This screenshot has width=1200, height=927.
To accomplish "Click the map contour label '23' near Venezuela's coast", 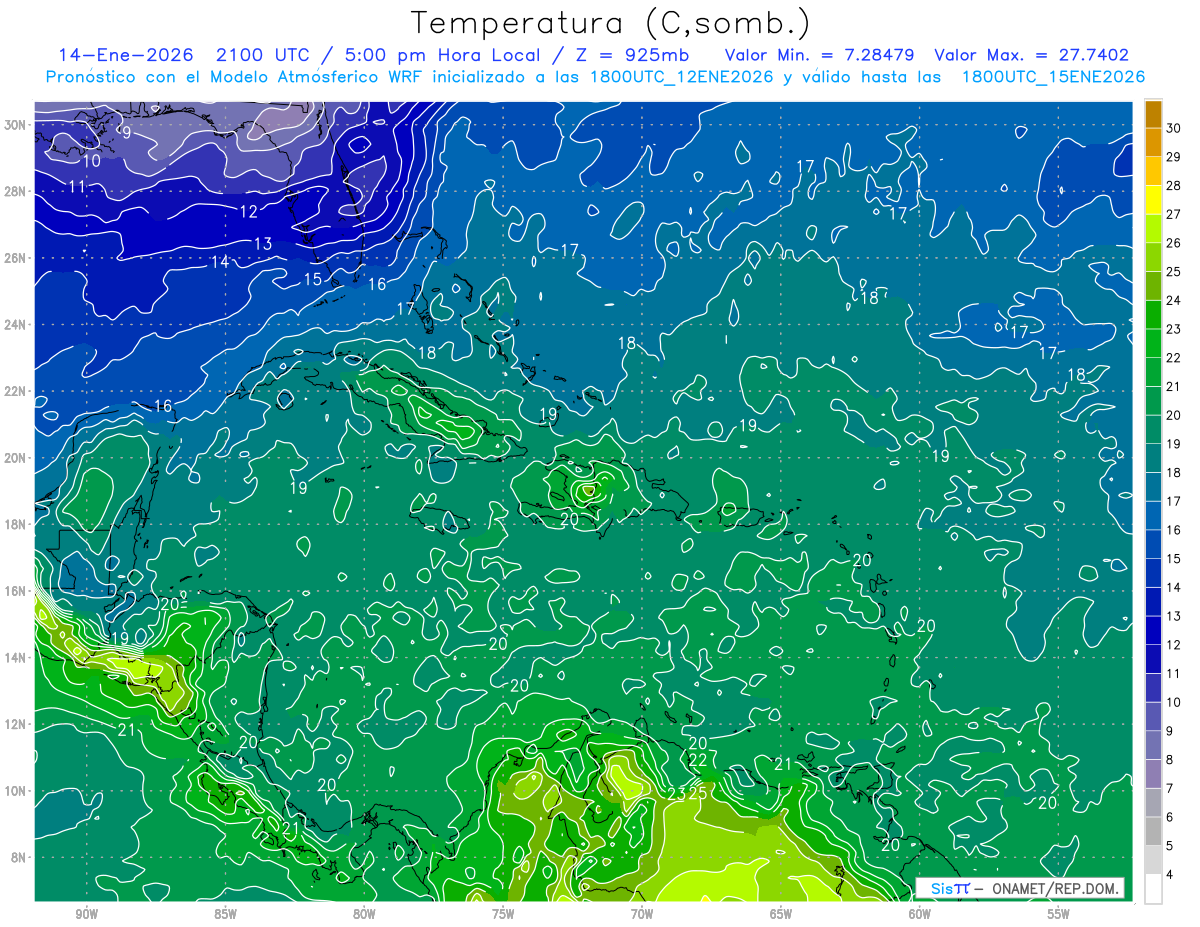I will coord(676,793).
